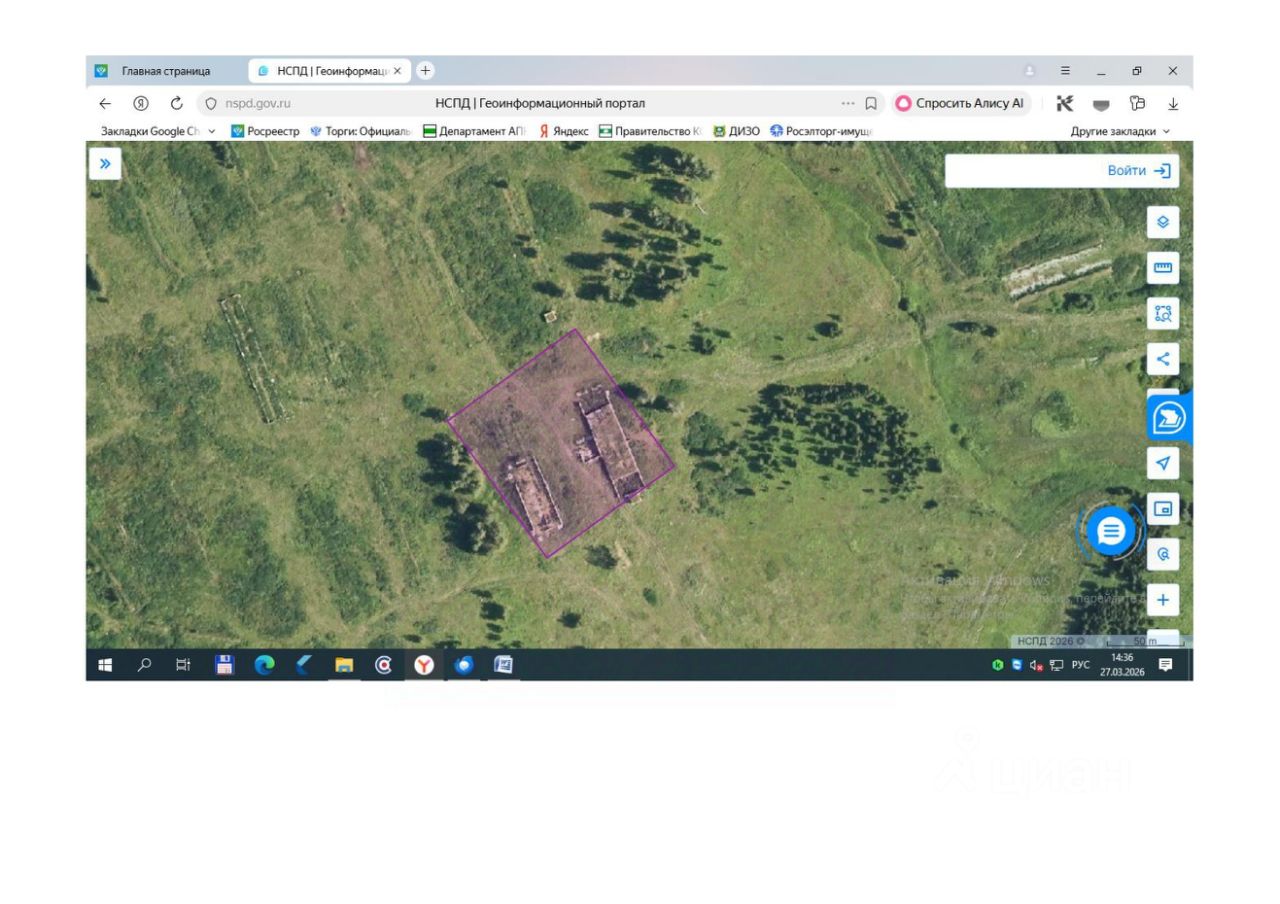This screenshot has height=904, width=1280.
Task: Open File Explorer from the taskbar
Action: point(344,665)
